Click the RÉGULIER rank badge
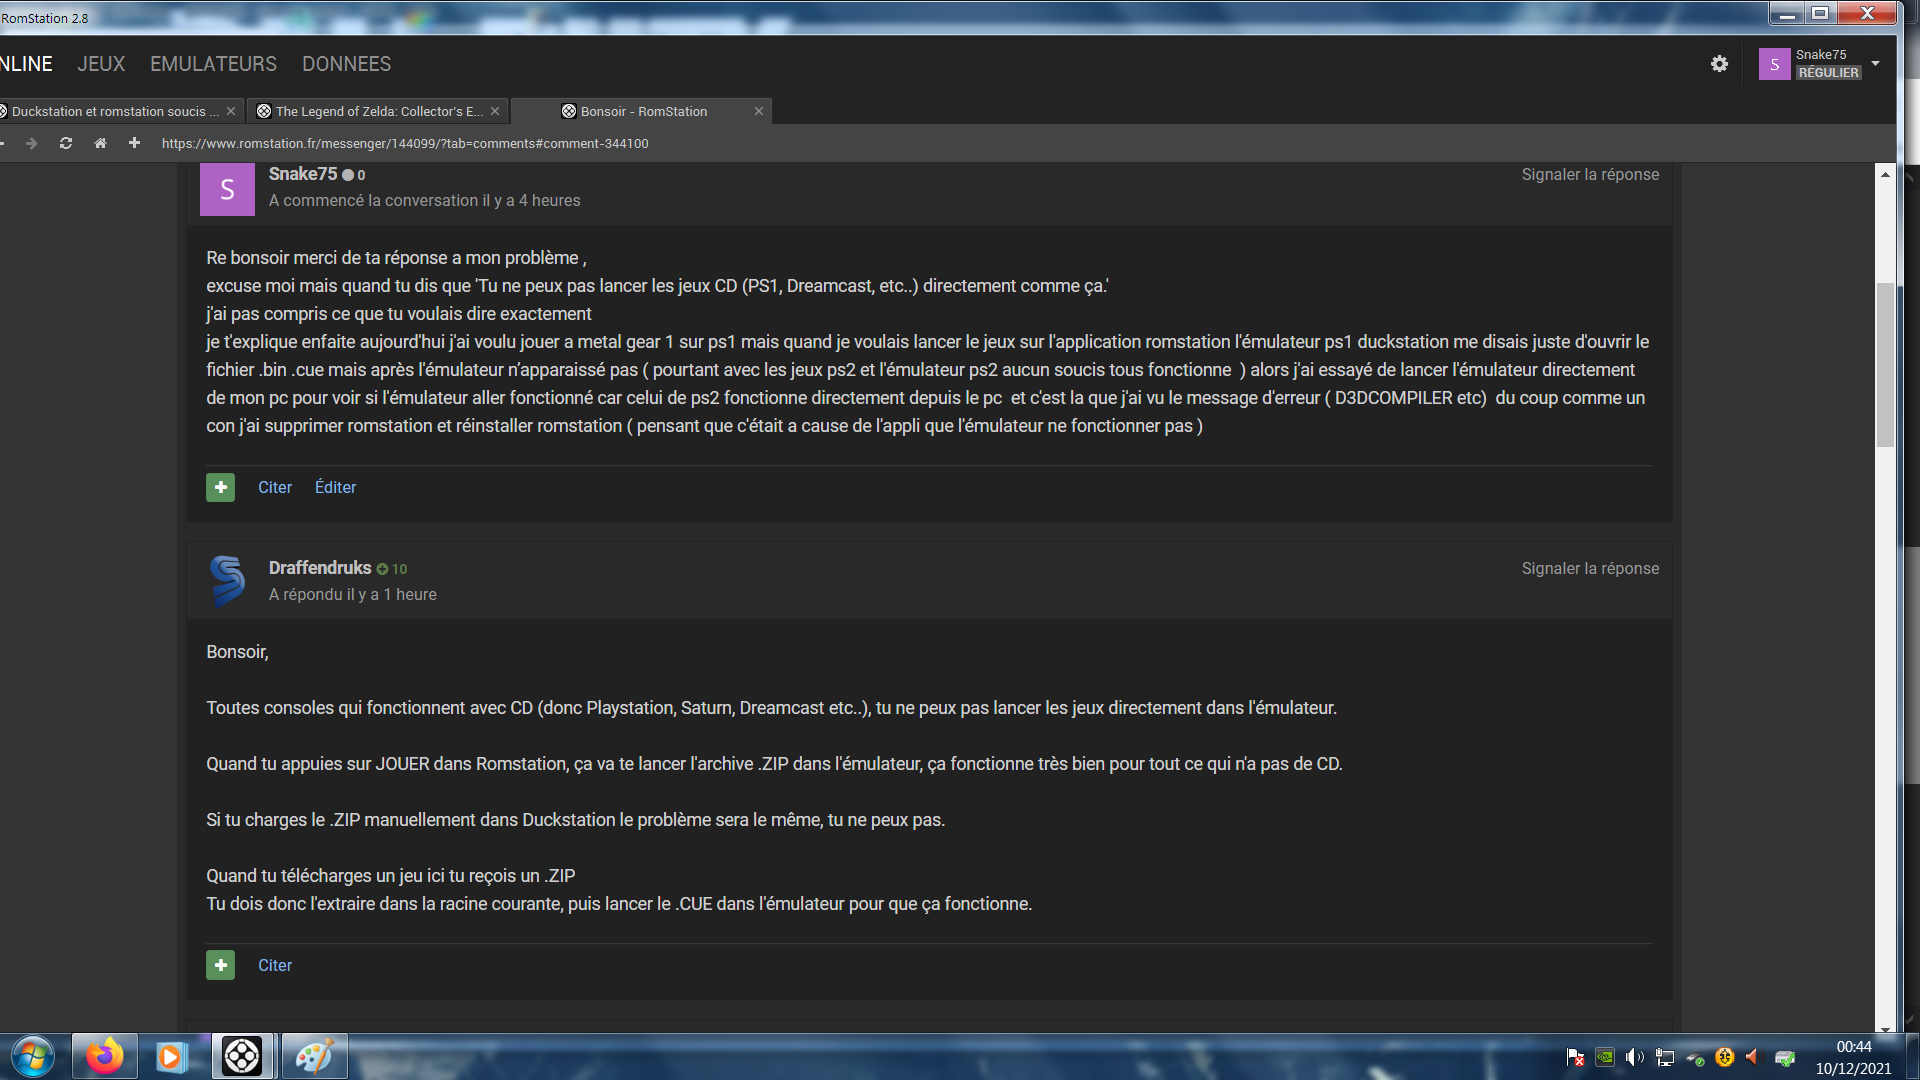Viewport: 1920px width, 1080px height. (x=1828, y=73)
